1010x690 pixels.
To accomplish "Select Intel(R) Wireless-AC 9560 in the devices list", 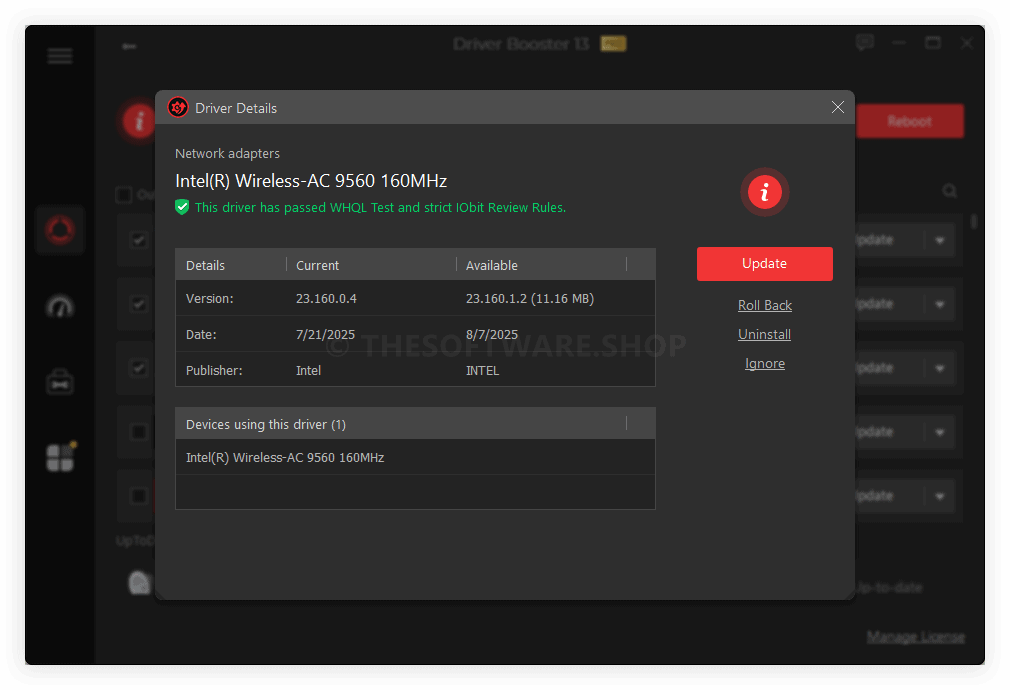I will coord(285,458).
